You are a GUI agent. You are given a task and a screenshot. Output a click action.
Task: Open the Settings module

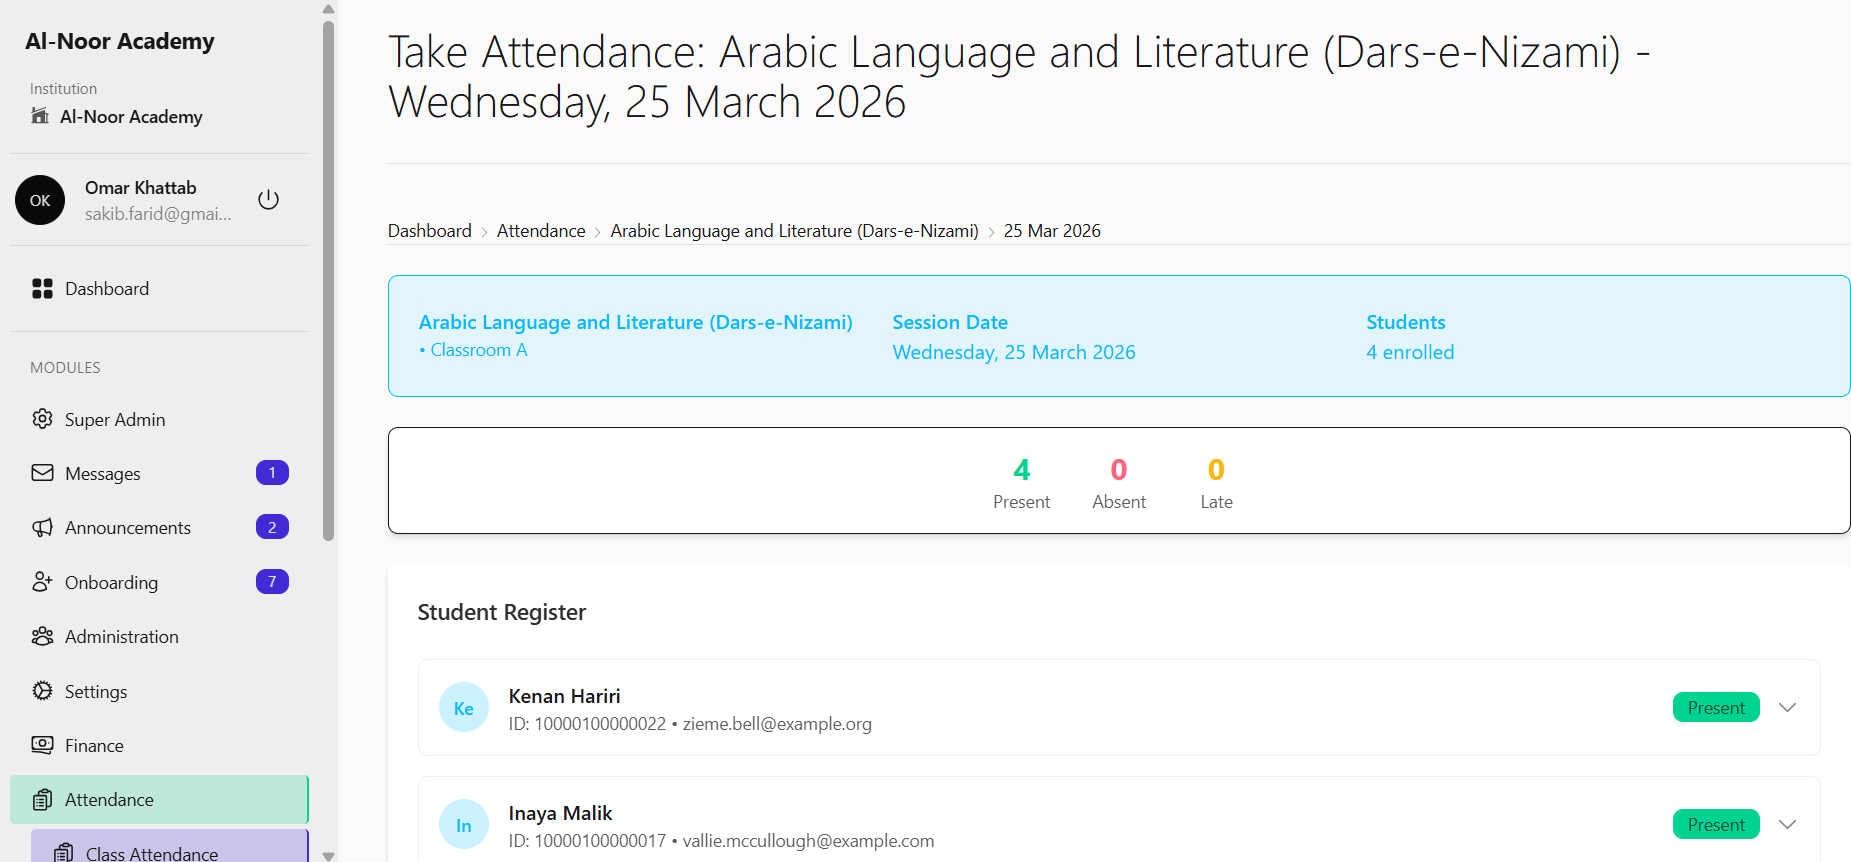(x=160, y=691)
